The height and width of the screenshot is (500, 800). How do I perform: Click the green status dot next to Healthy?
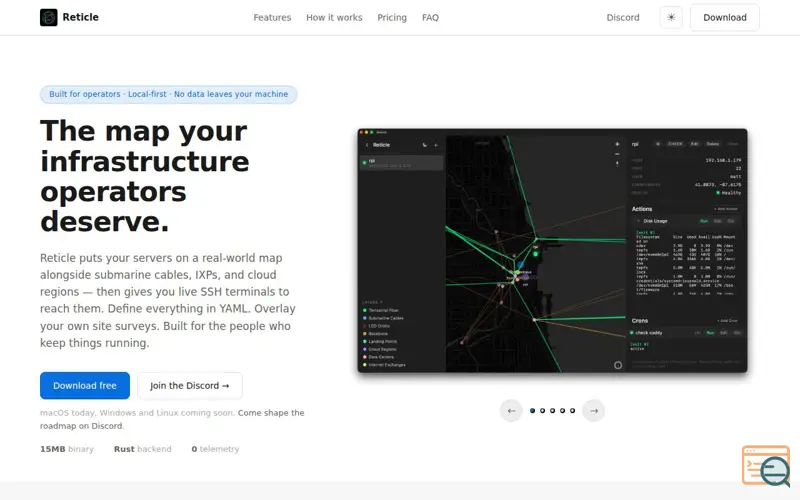(x=718, y=193)
